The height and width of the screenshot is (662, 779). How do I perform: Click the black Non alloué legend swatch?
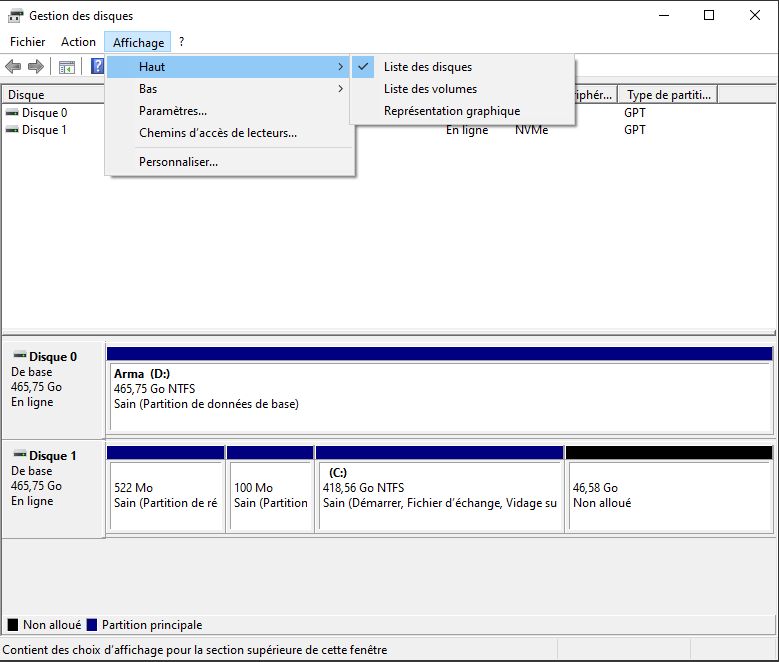click(12, 625)
